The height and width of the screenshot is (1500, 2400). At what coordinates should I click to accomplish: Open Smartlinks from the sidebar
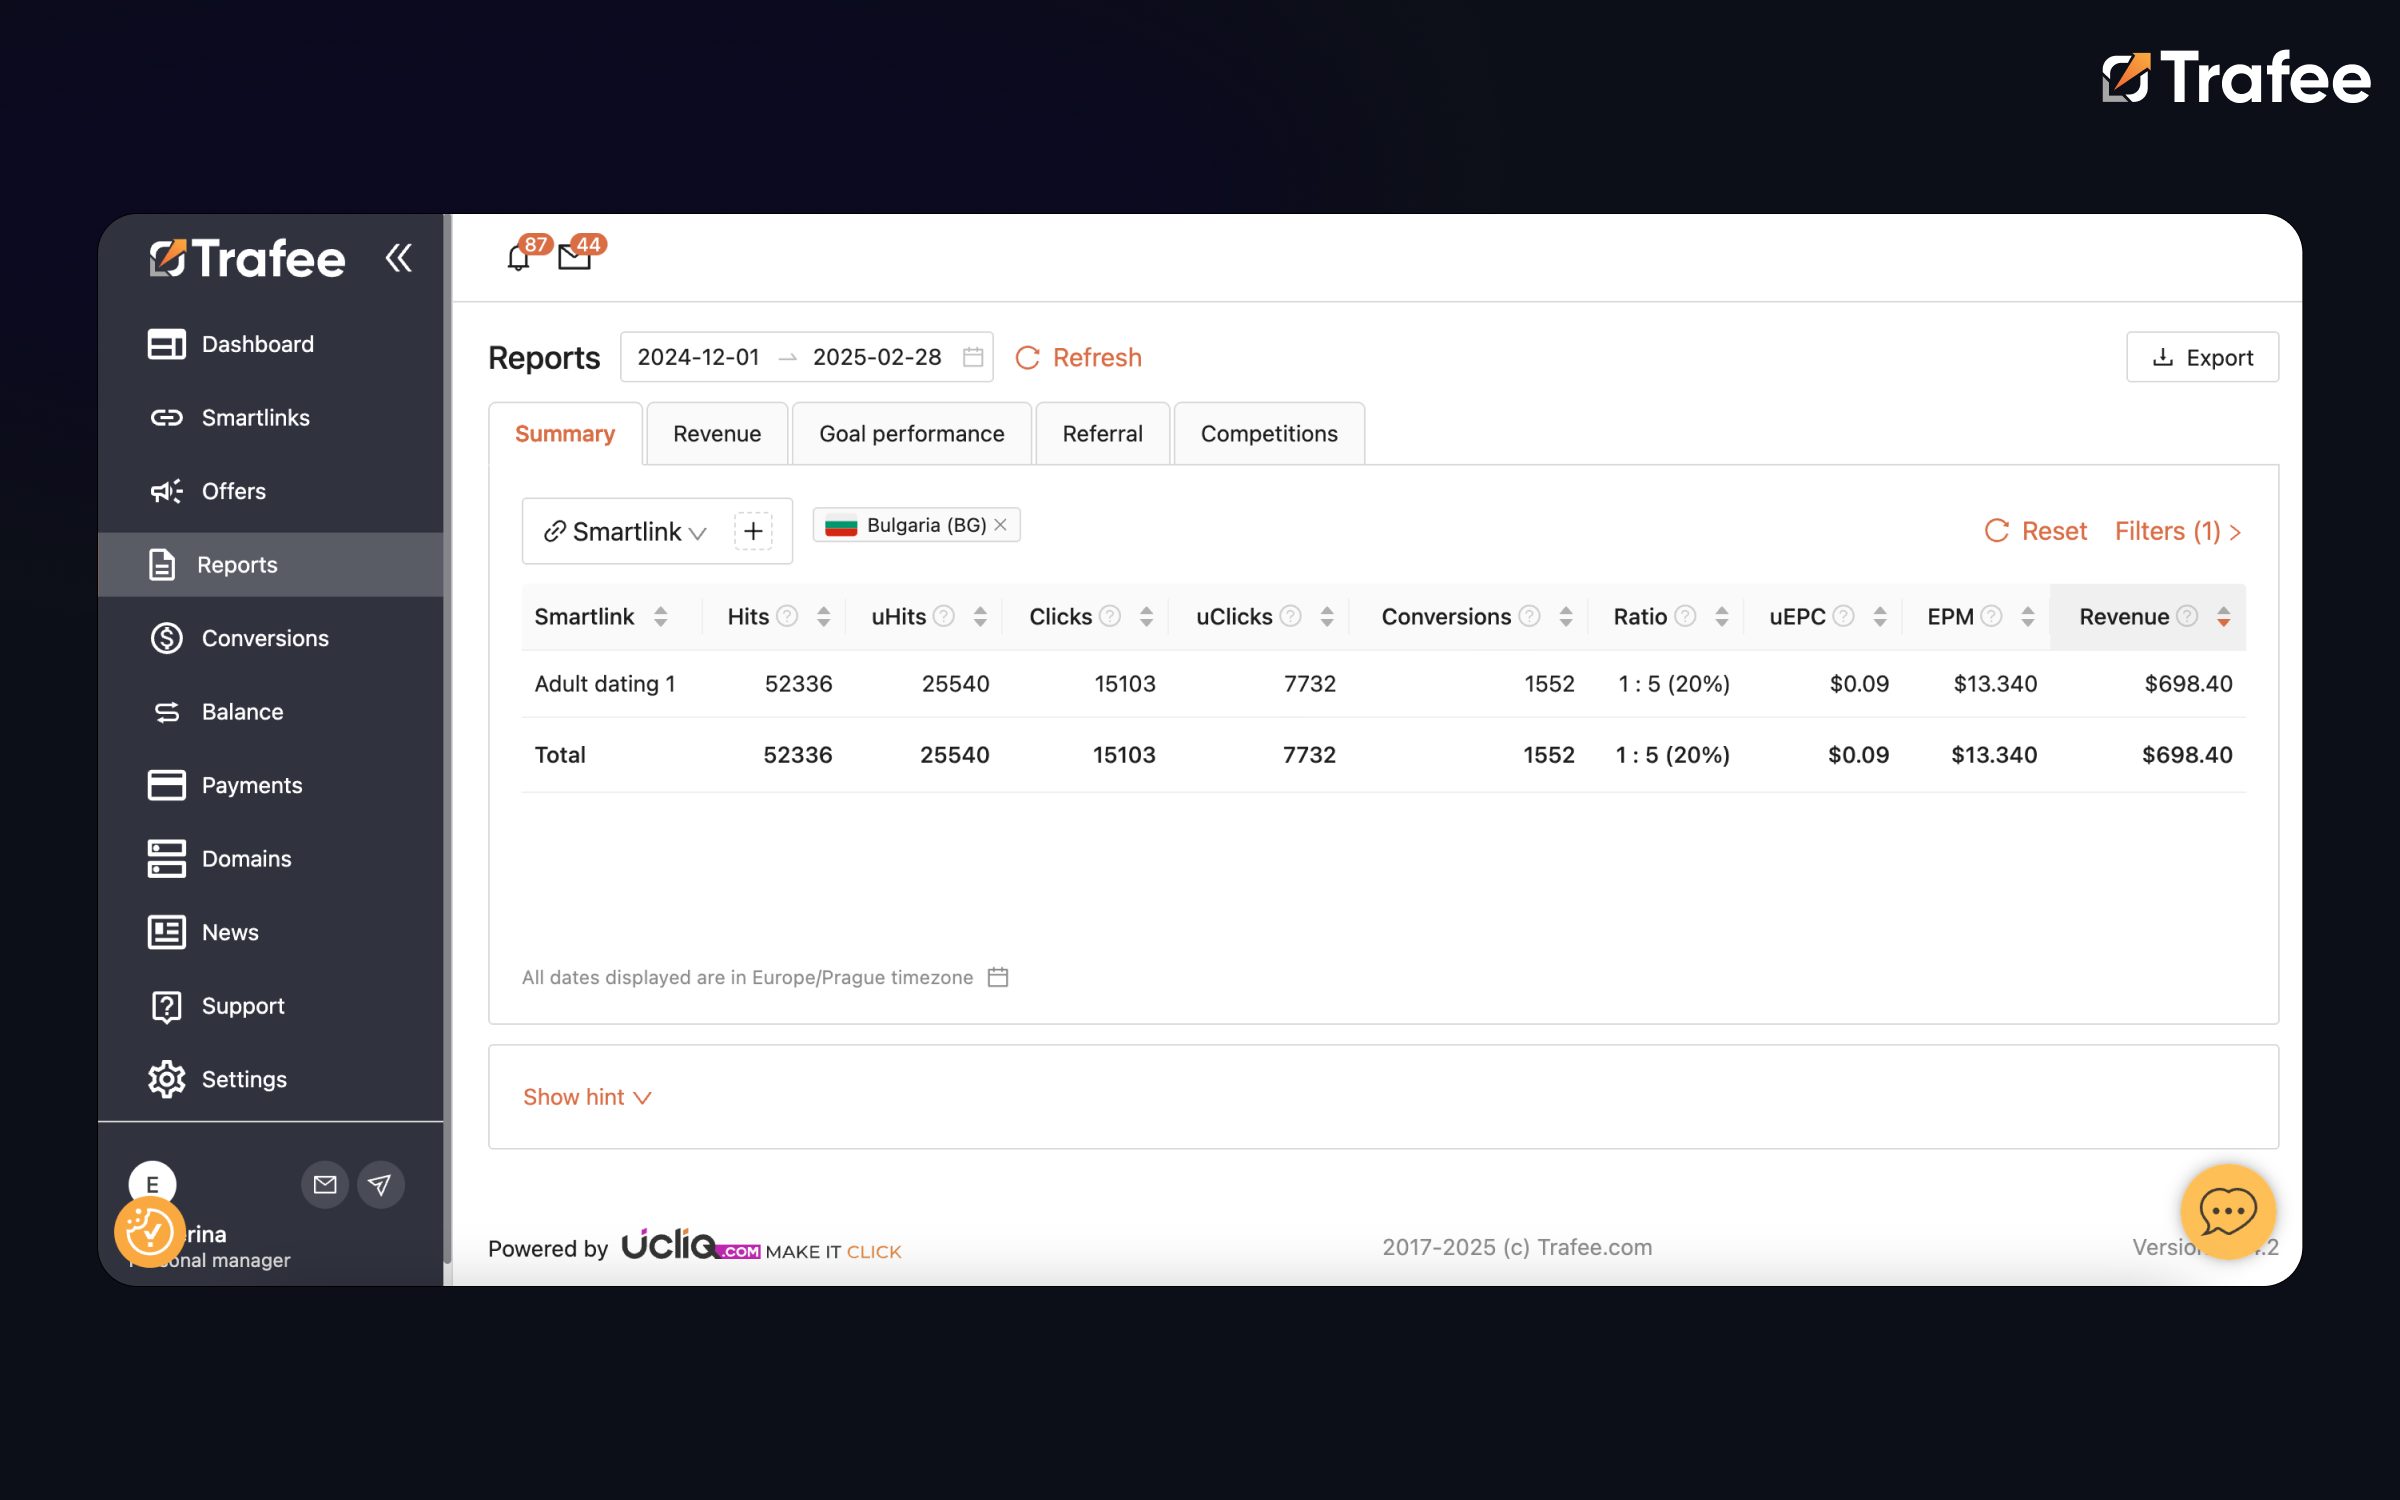coord(270,418)
